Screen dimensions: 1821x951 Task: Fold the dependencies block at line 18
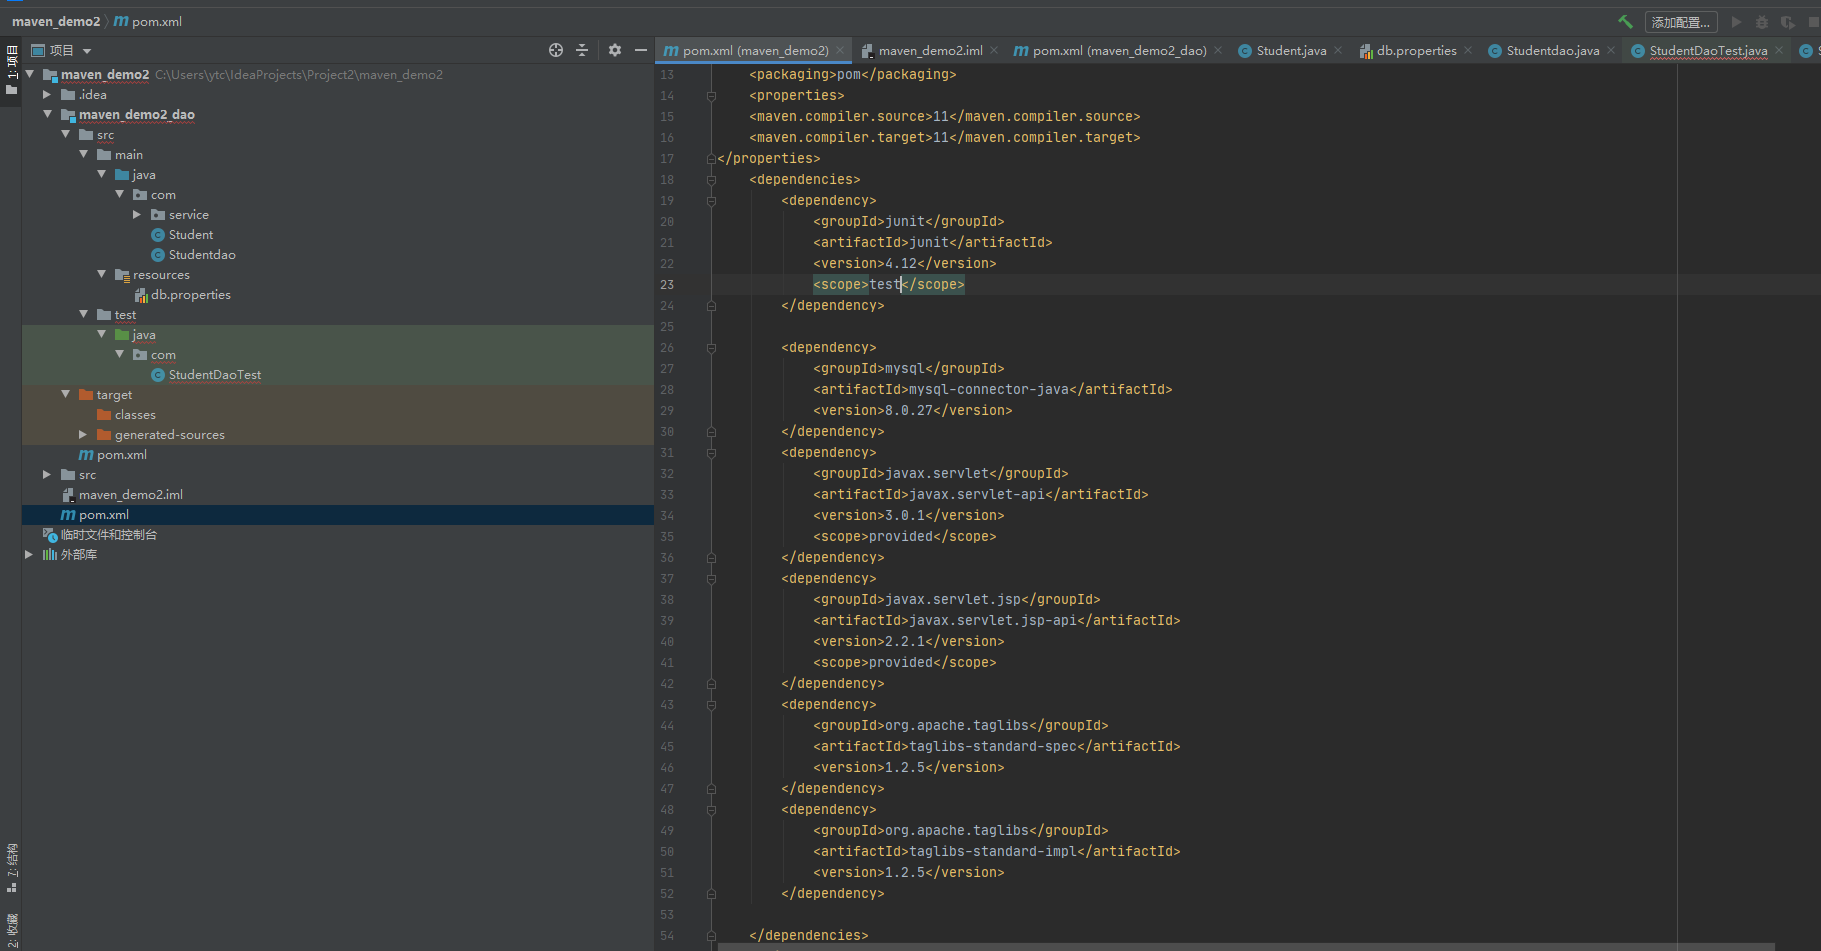(x=711, y=180)
